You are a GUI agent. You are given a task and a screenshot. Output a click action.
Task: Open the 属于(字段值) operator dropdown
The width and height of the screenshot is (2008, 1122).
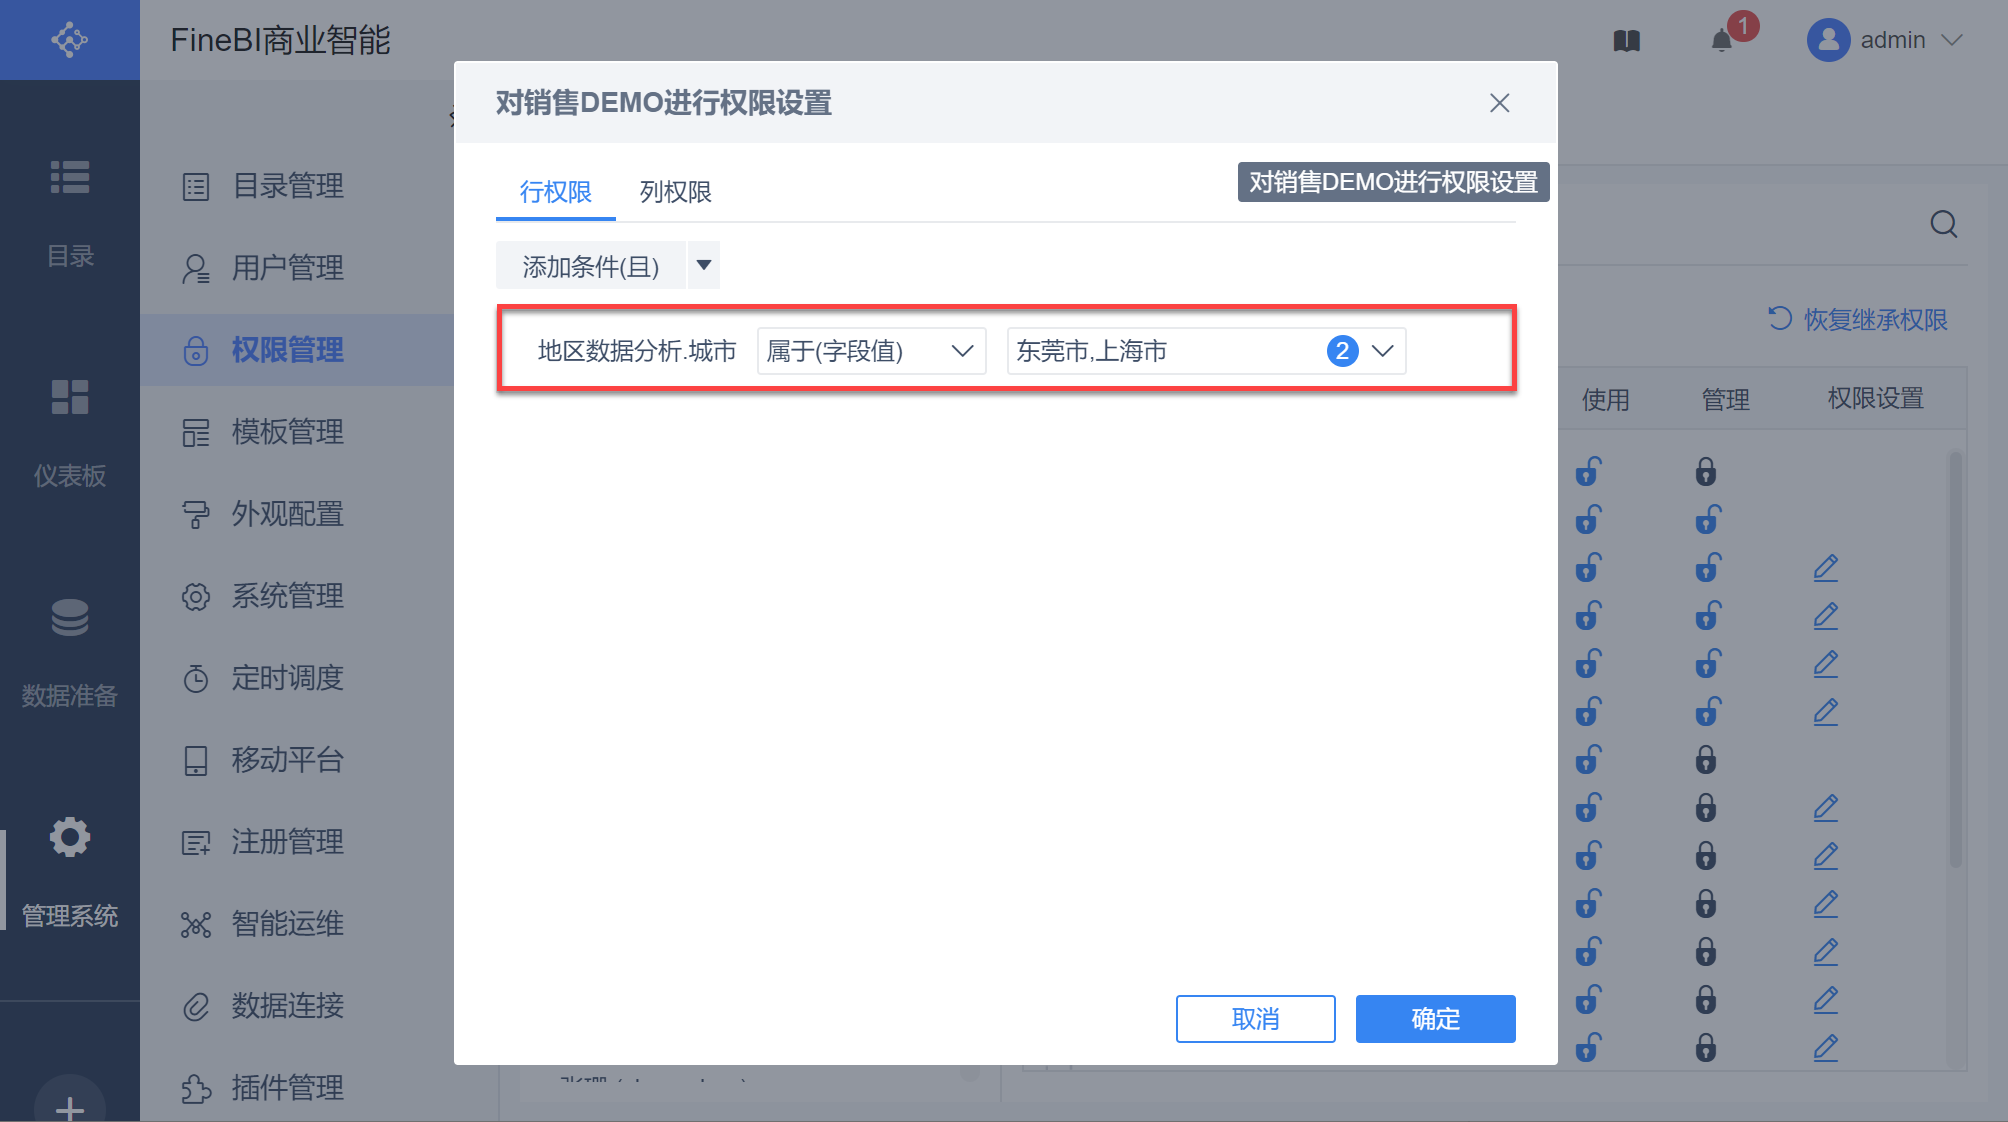click(871, 351)
